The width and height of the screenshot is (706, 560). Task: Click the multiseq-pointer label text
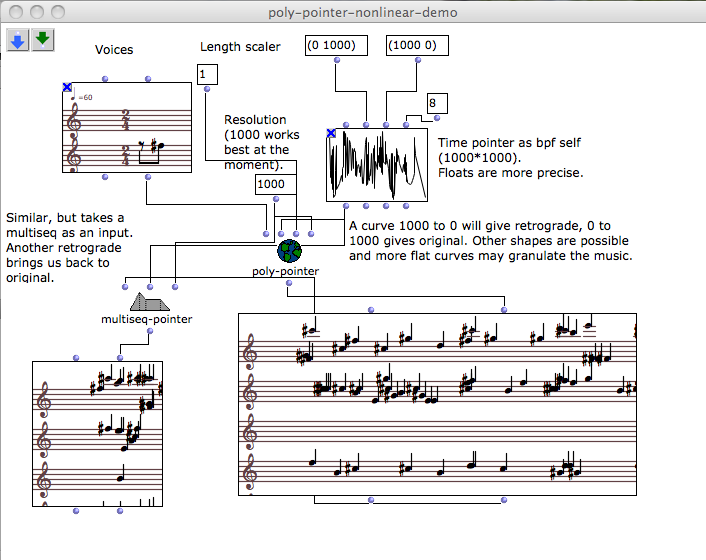(x=148, y=319)
